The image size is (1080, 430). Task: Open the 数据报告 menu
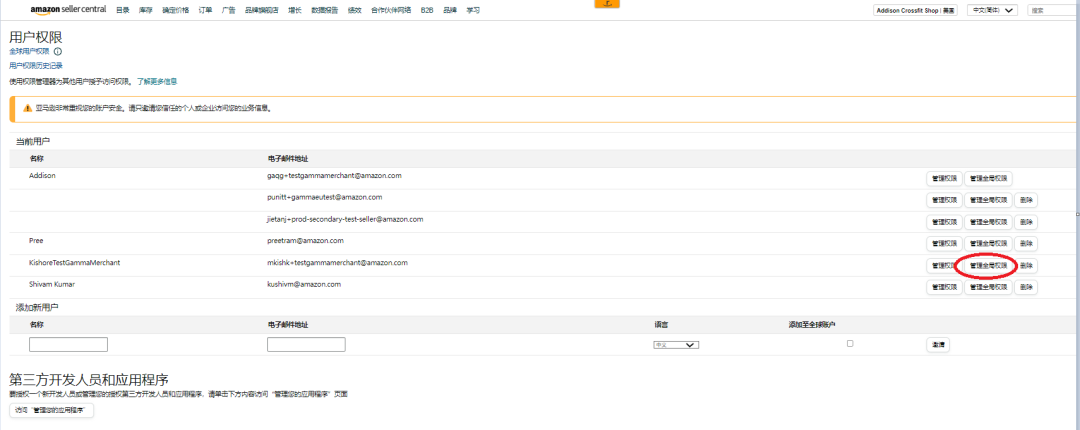(x=326, y=10)
